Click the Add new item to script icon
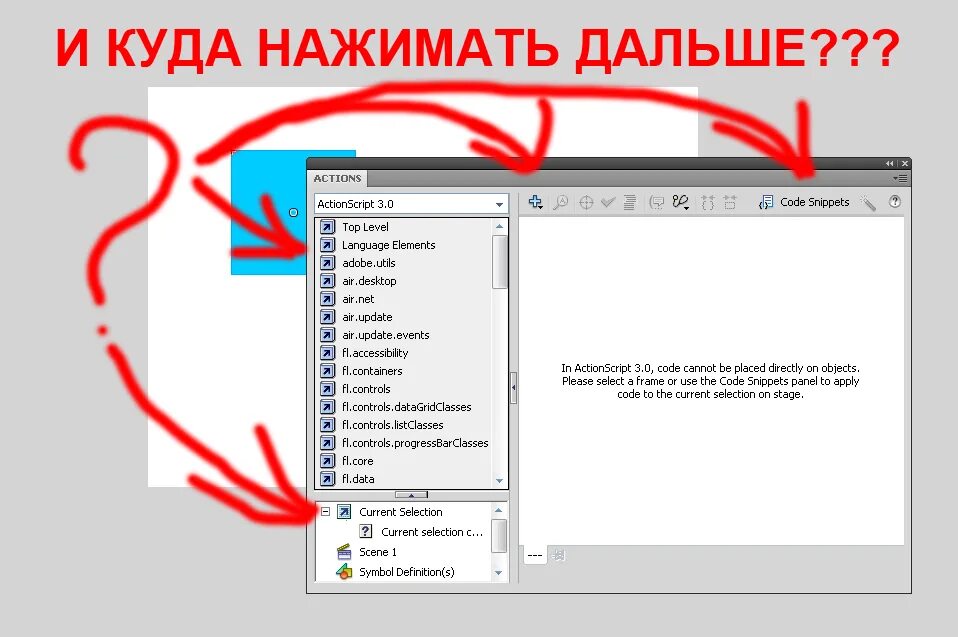Viewport: 958px width, 637px height. [x=534, y=202]
